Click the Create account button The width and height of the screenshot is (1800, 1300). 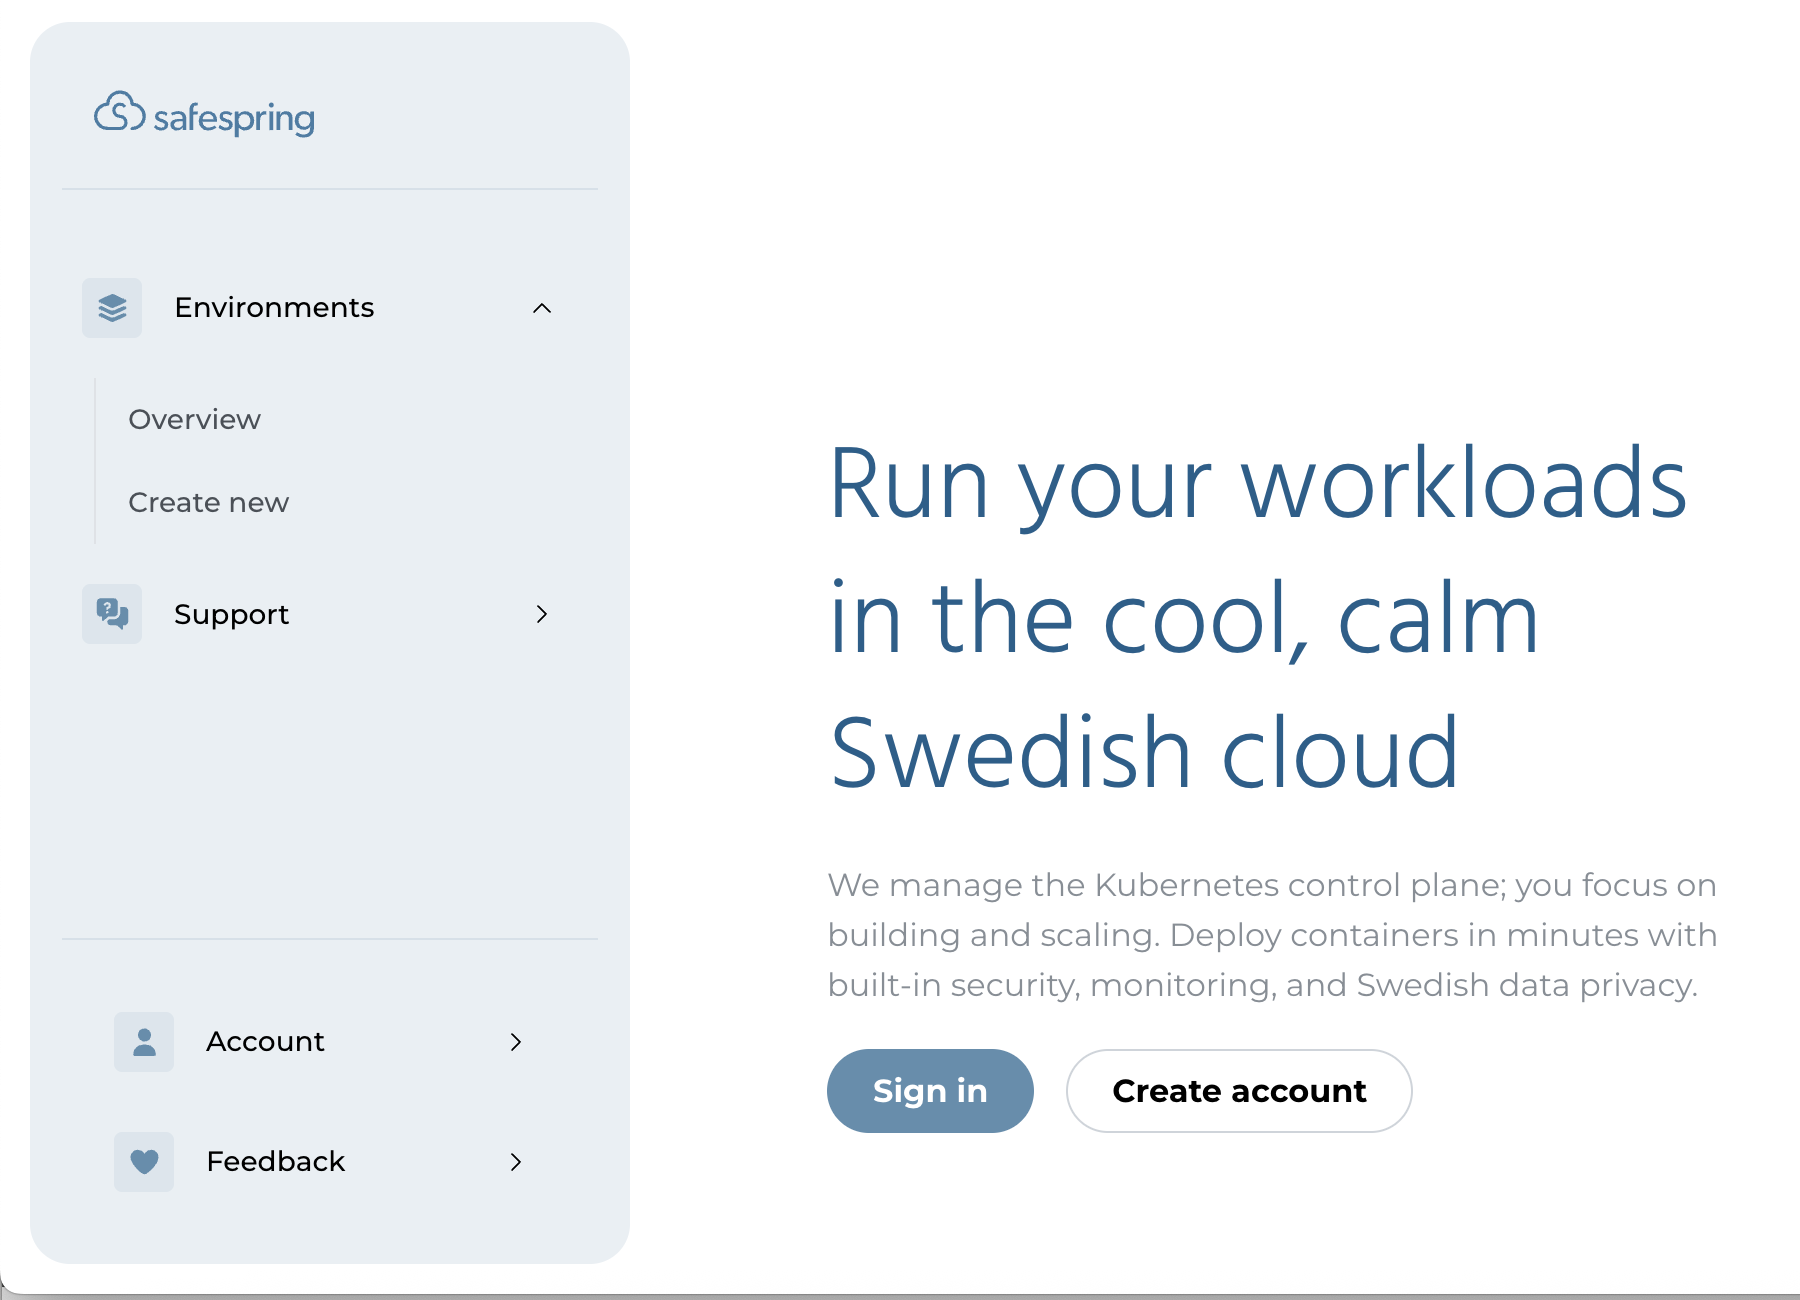pyautogui.click(x=1239, y=1091)
